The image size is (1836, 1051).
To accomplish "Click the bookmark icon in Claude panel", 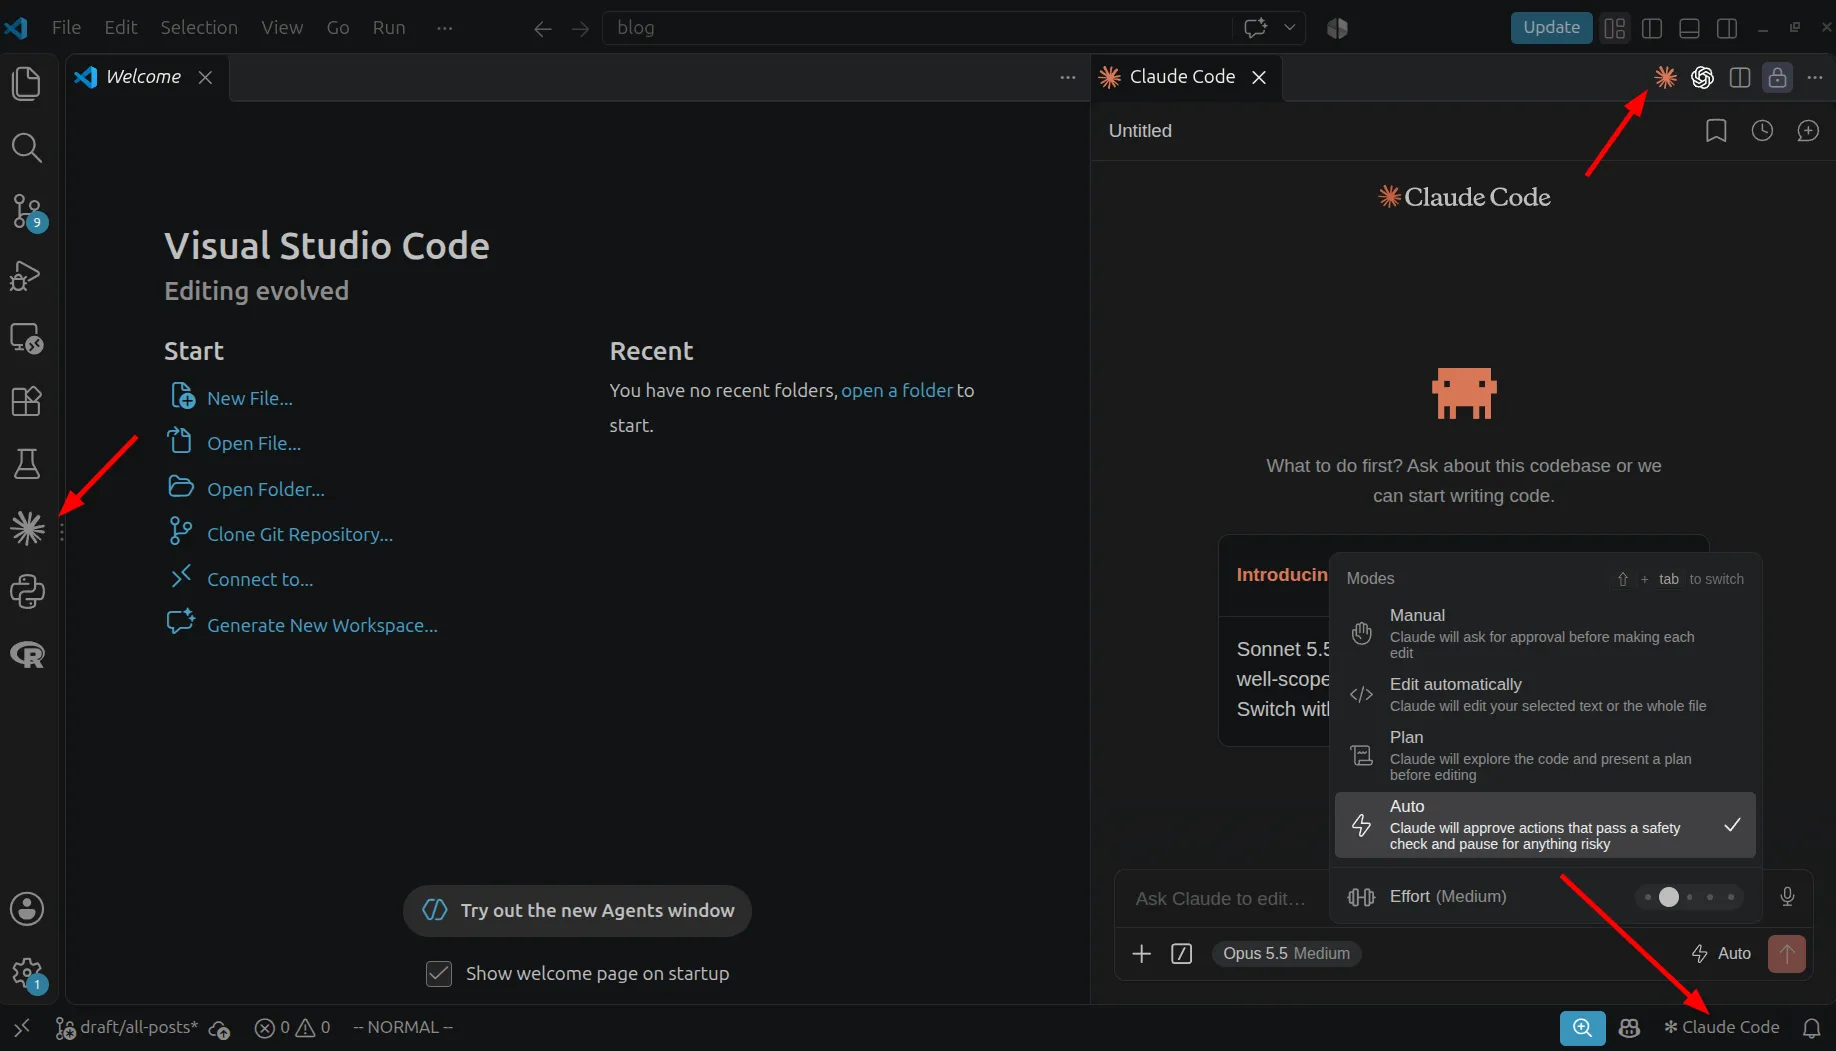I will pos(1716,131).
